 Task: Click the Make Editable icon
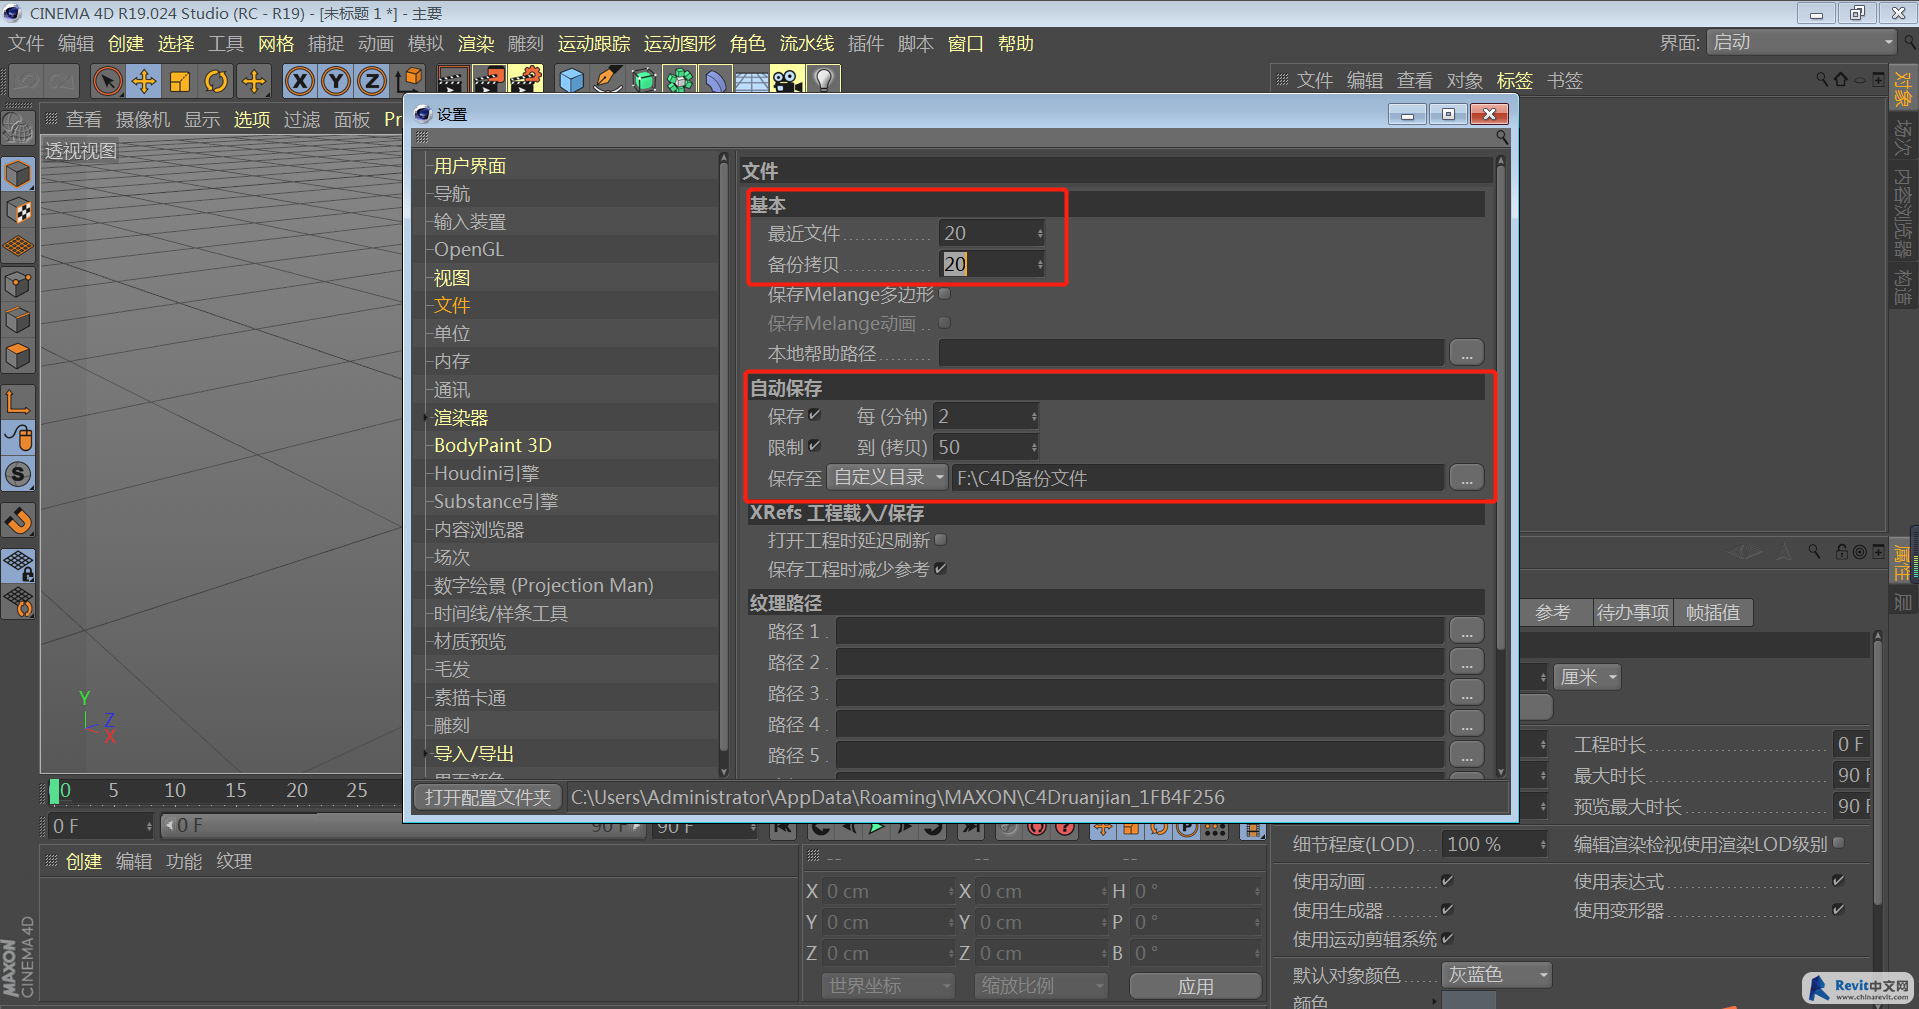coord(18,128)
